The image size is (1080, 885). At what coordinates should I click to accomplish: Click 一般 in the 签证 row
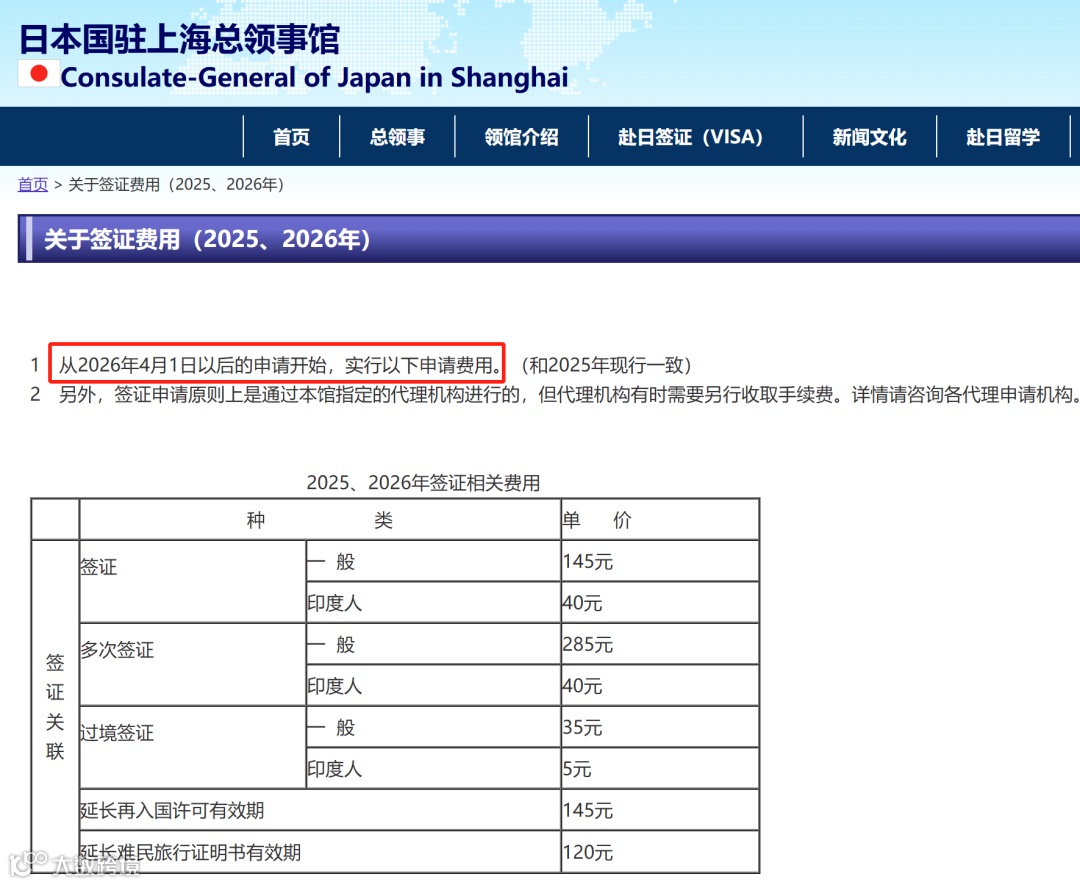[433, 561]
